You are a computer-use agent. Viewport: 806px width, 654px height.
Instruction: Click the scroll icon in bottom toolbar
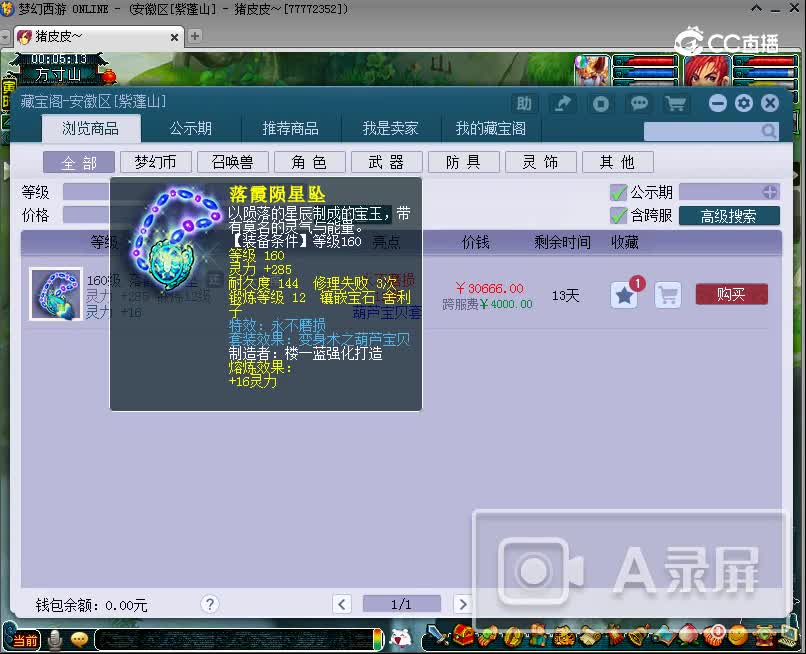(589, 637)
